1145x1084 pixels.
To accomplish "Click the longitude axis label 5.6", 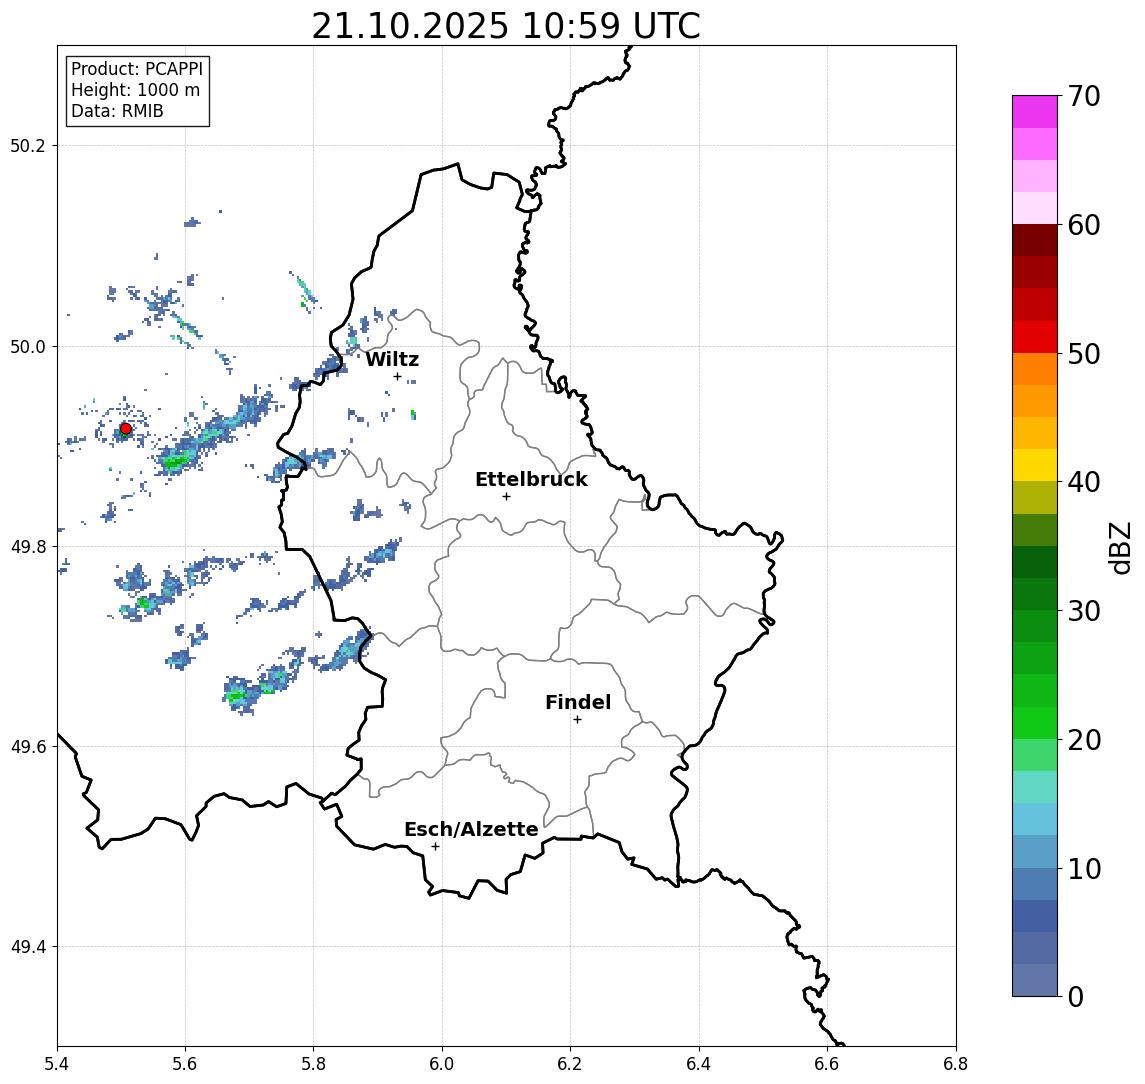I will point(185,1064).
